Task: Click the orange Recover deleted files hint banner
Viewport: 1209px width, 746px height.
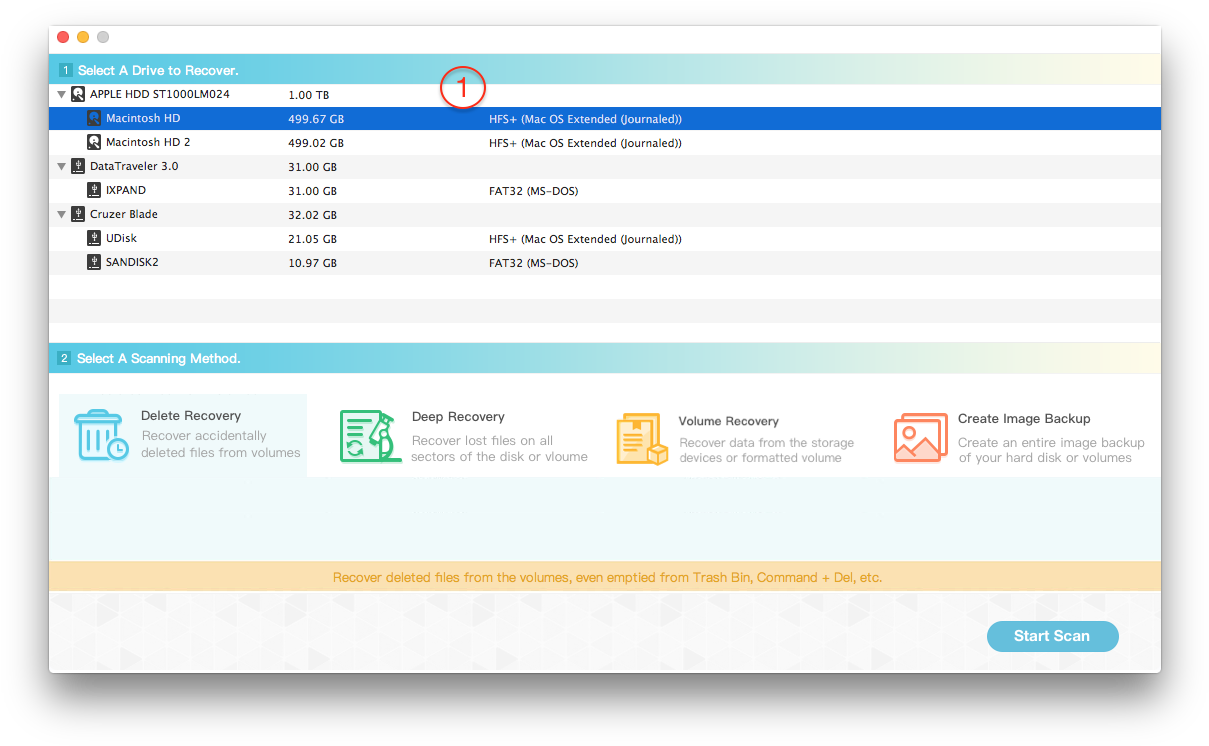Action: pyautogui.click(x=605, y=577)
